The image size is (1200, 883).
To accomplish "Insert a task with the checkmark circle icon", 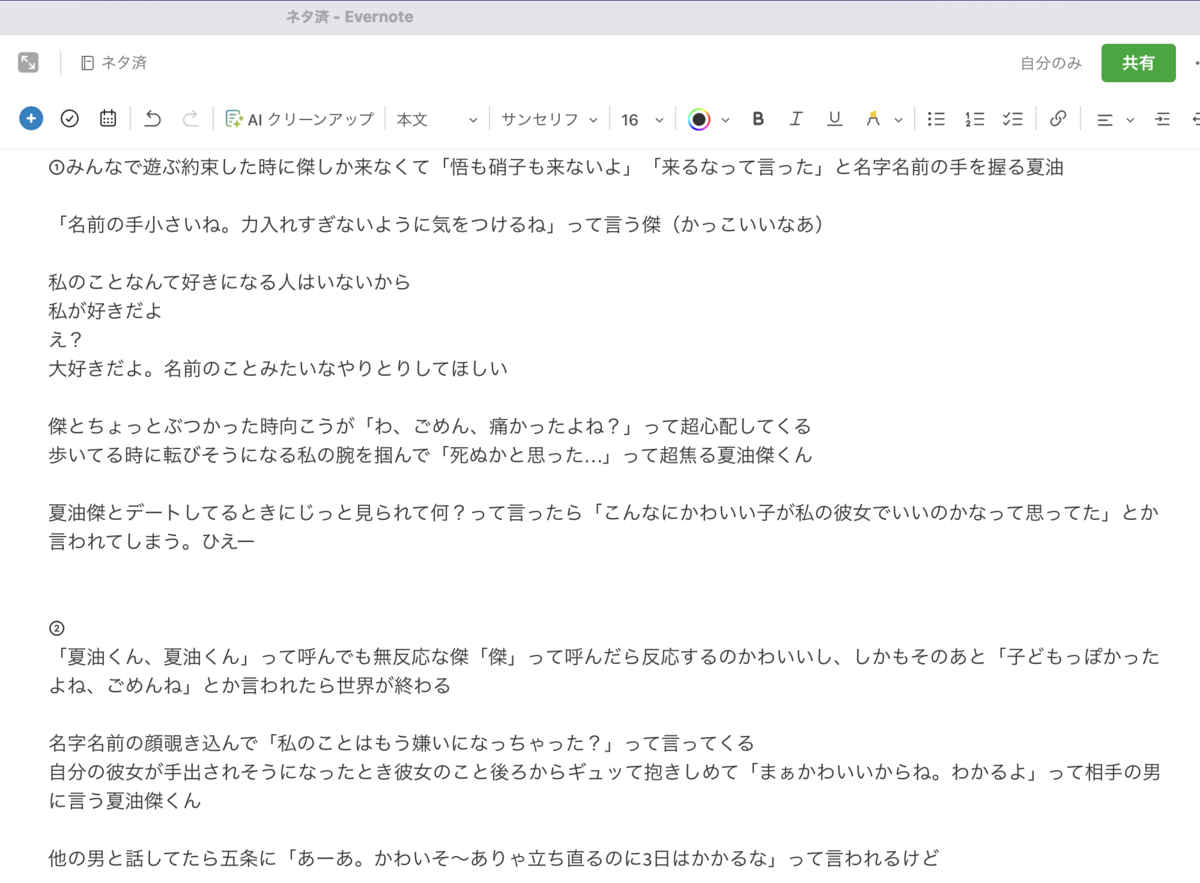I will pyautogui.click(x=69, y=119).
